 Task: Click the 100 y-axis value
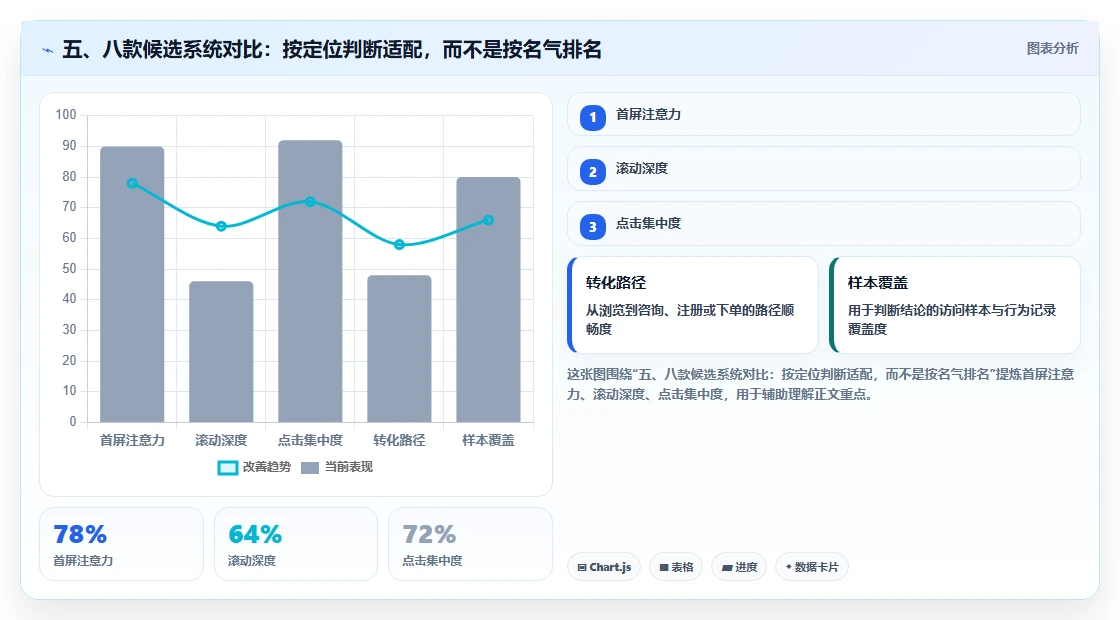tap(66, 115)
